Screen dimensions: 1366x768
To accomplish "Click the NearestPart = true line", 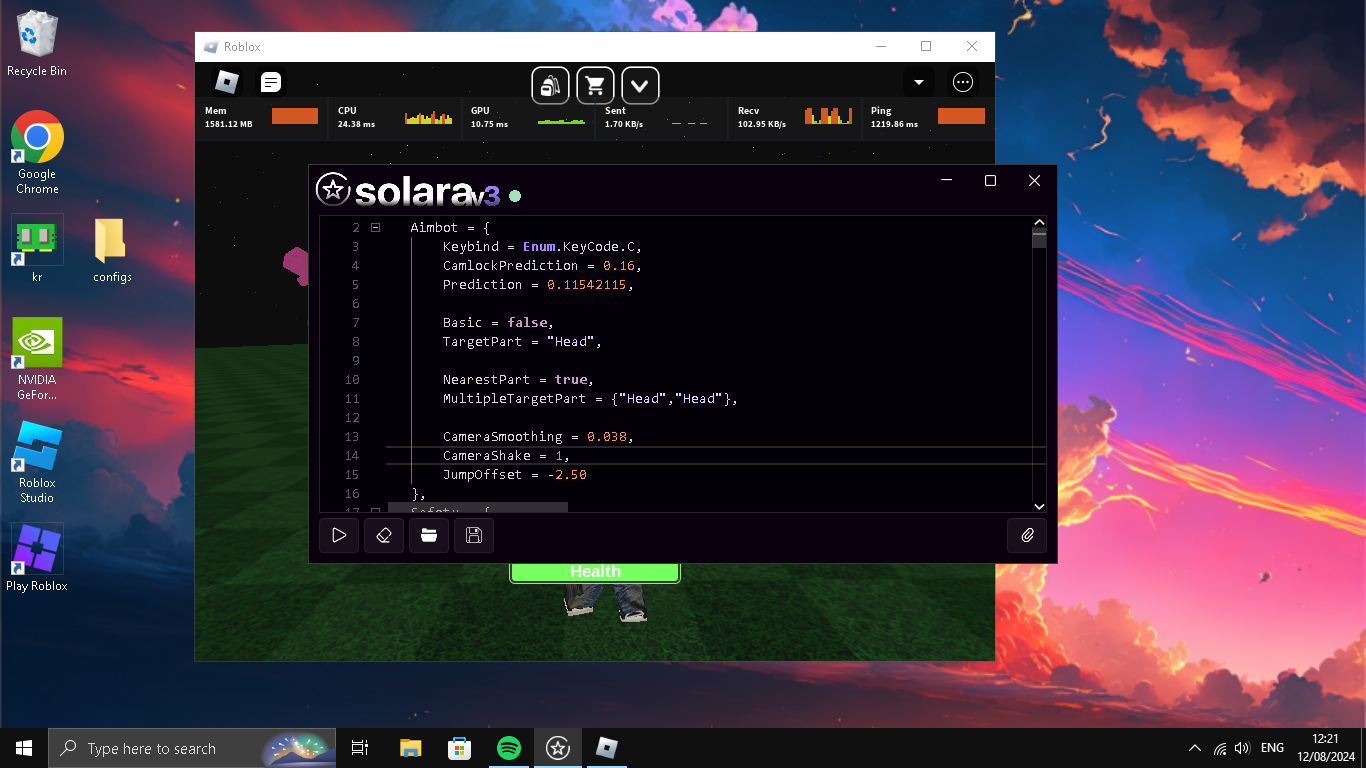I will 518,380.
